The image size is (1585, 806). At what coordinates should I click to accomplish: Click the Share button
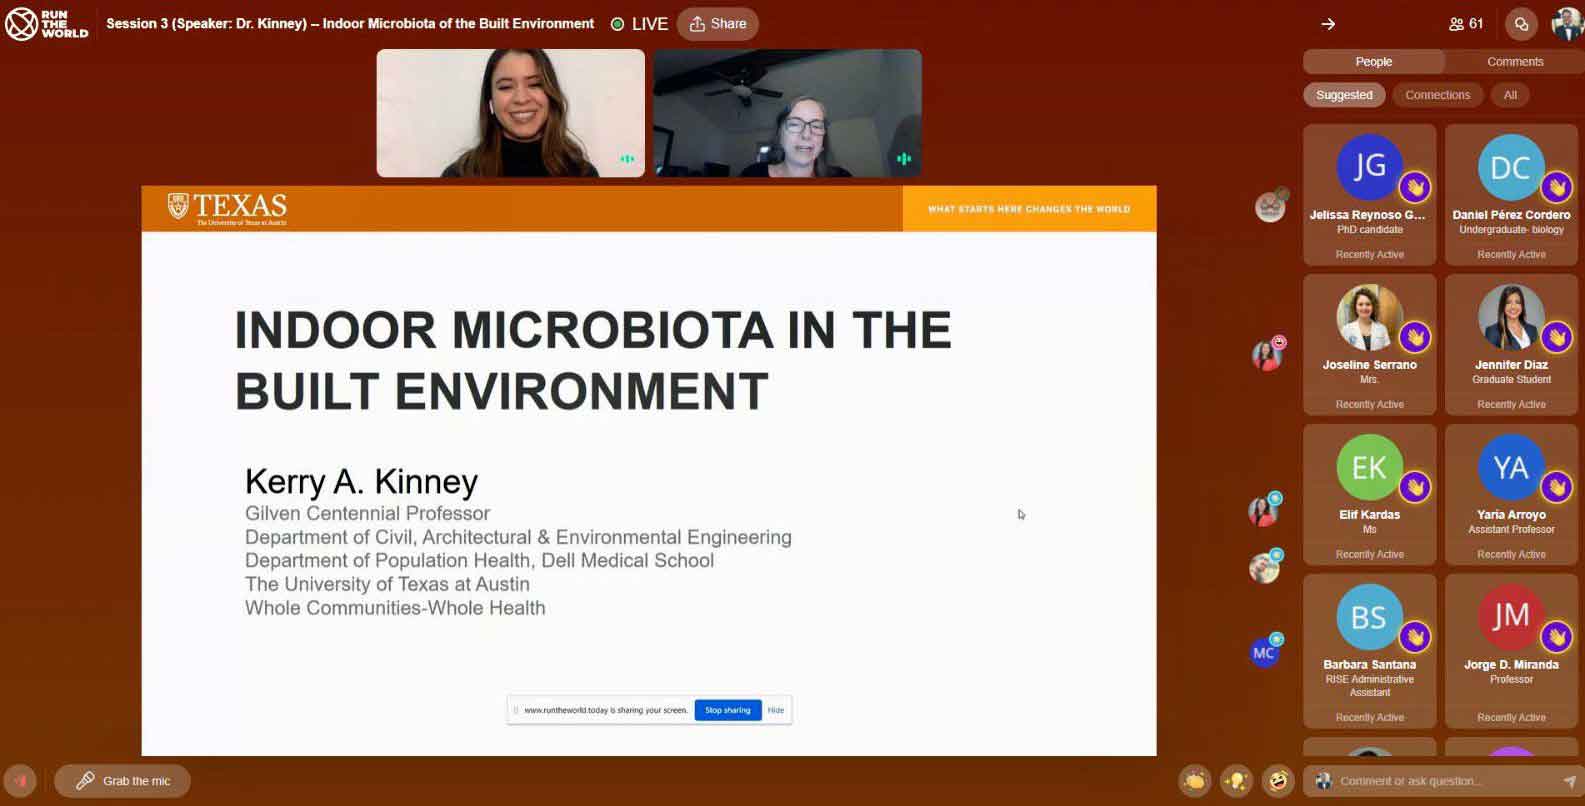point(717,24)
